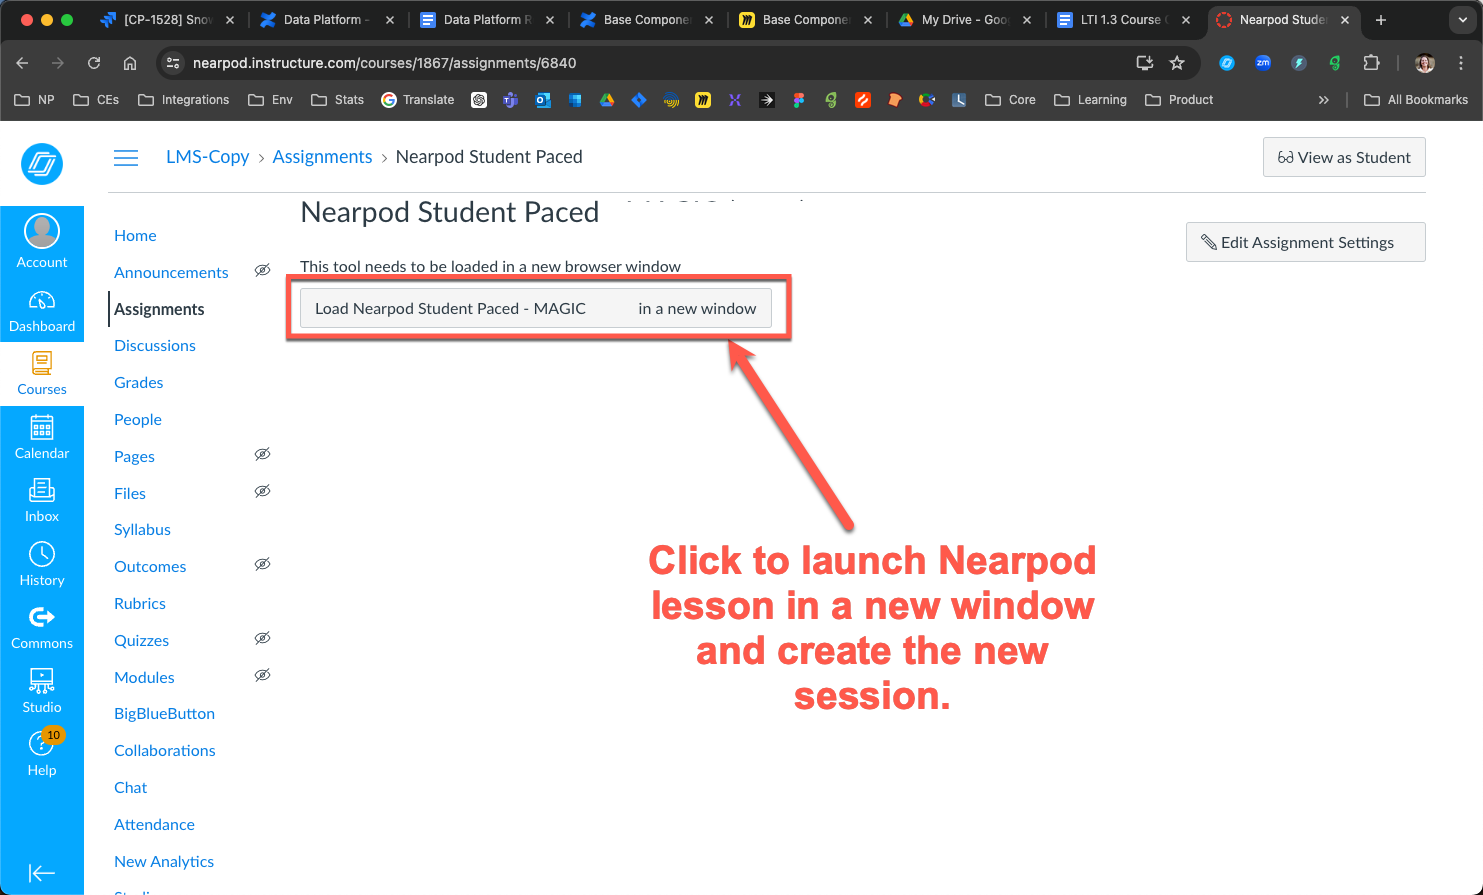This screenshot has width=1483, height=895.
Task: Open the ChatGPT bookmark icon
Action: [479, 100]
